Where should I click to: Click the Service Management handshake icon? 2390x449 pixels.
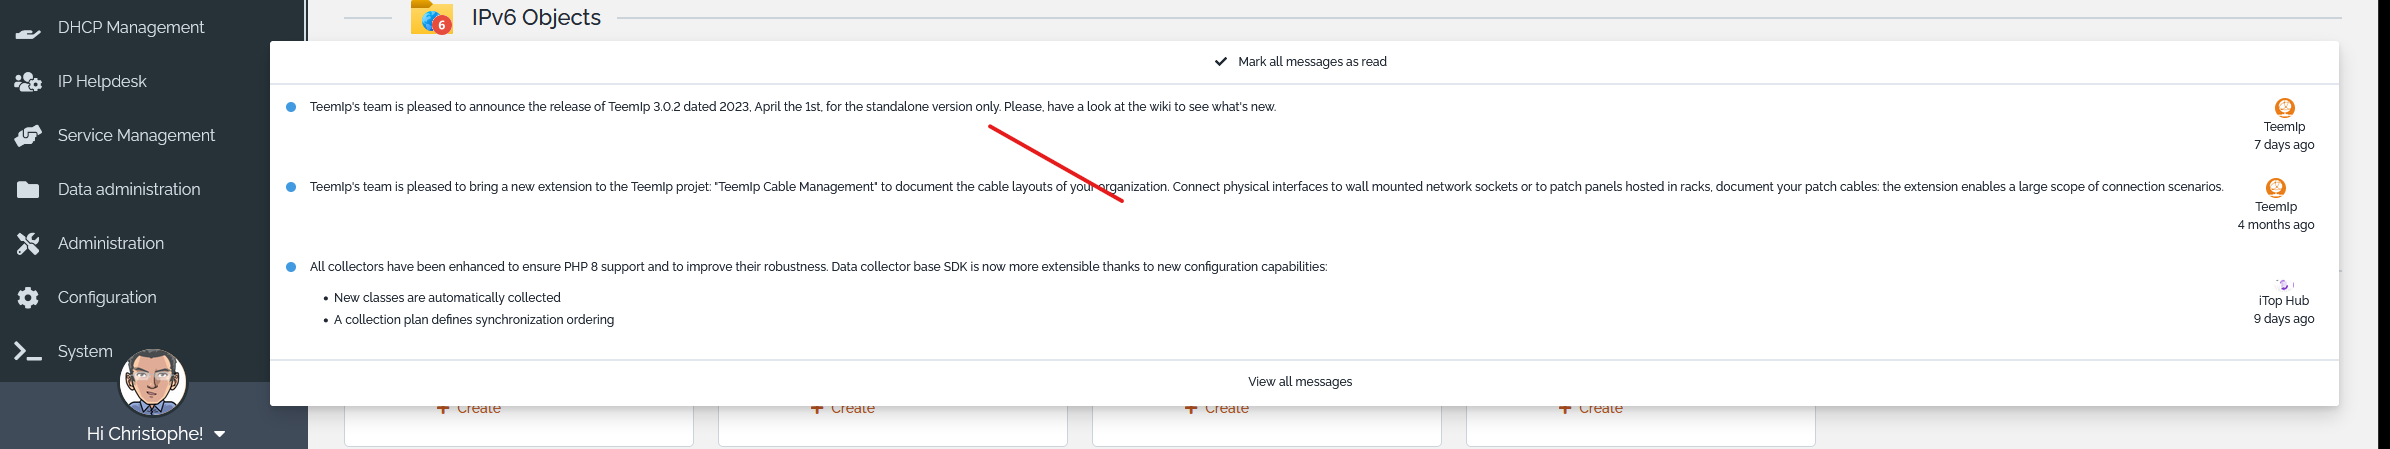point(28,136)
